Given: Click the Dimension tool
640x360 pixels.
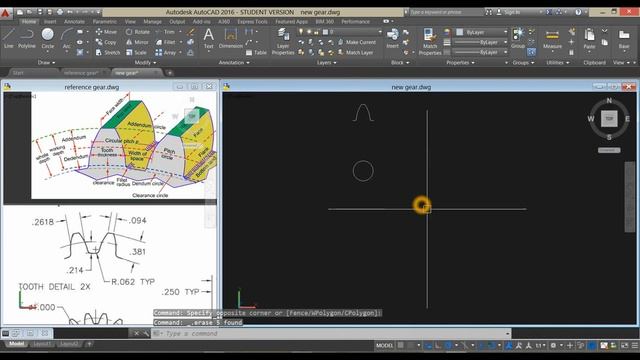Looking at the screenshot, I should point(231,38).
